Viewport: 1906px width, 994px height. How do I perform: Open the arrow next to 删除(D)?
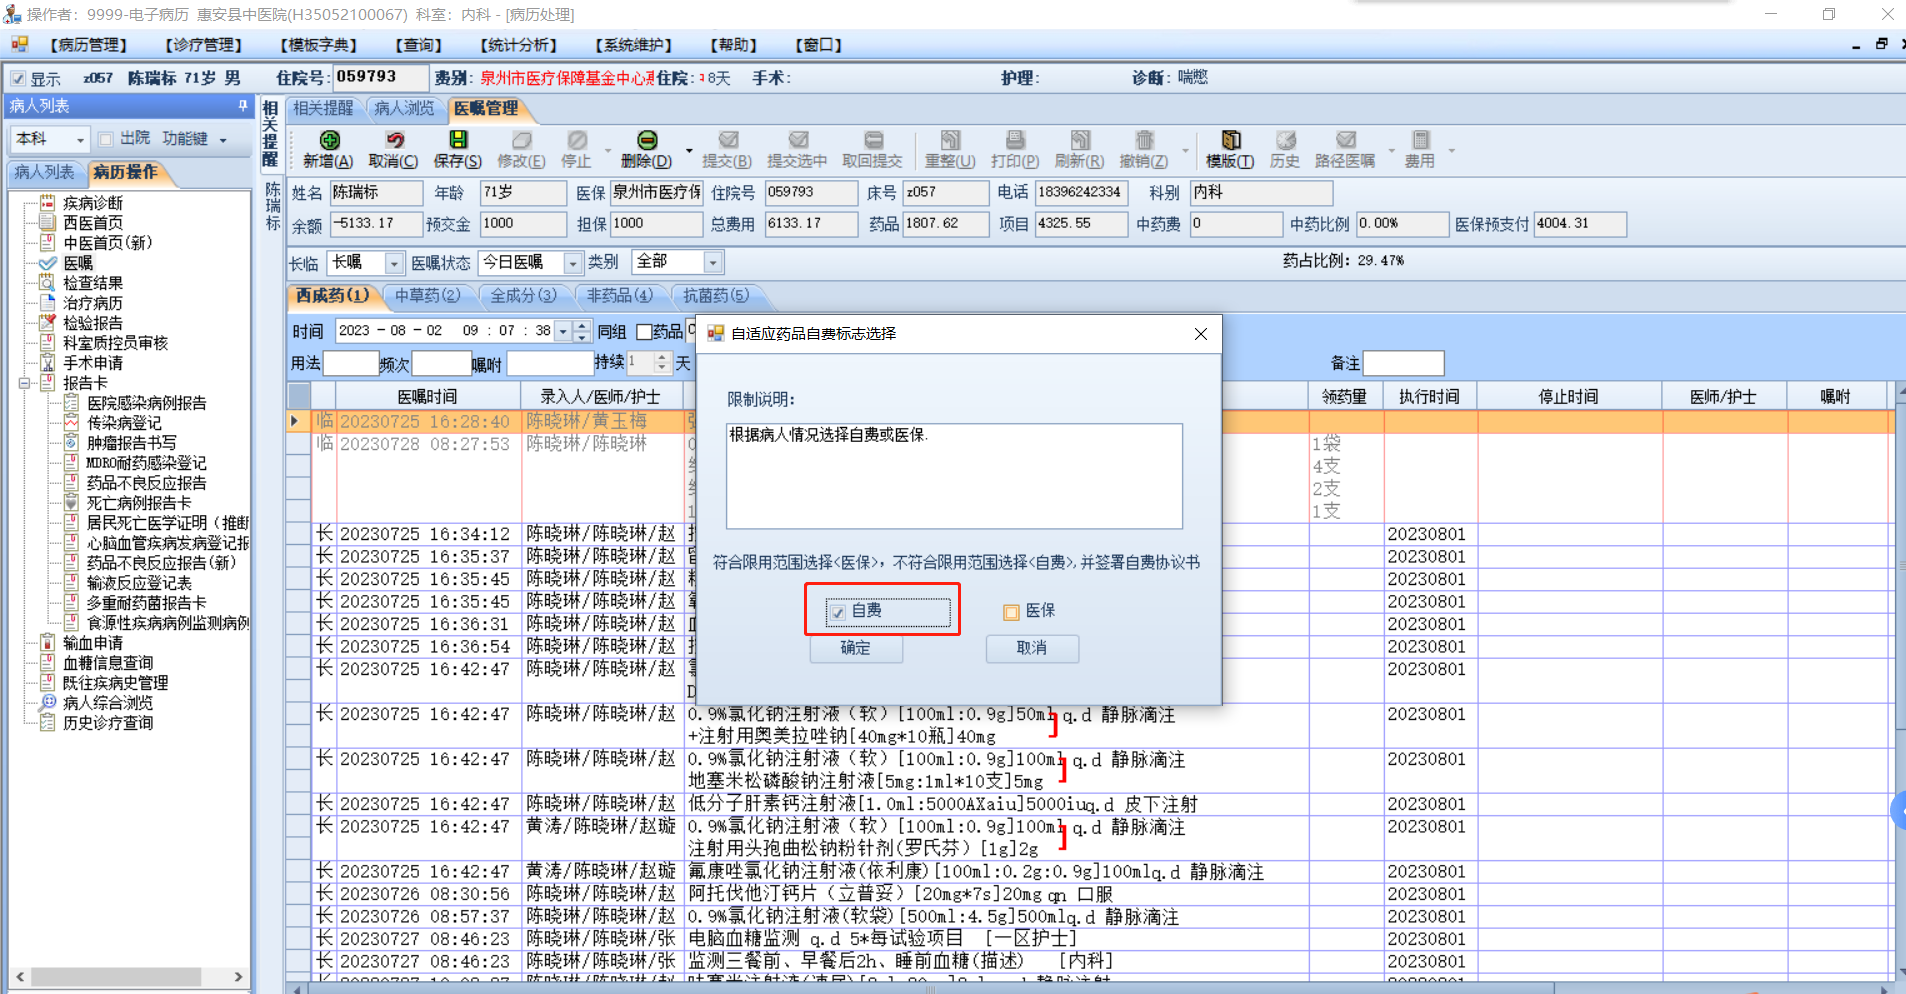coord(689,151)
